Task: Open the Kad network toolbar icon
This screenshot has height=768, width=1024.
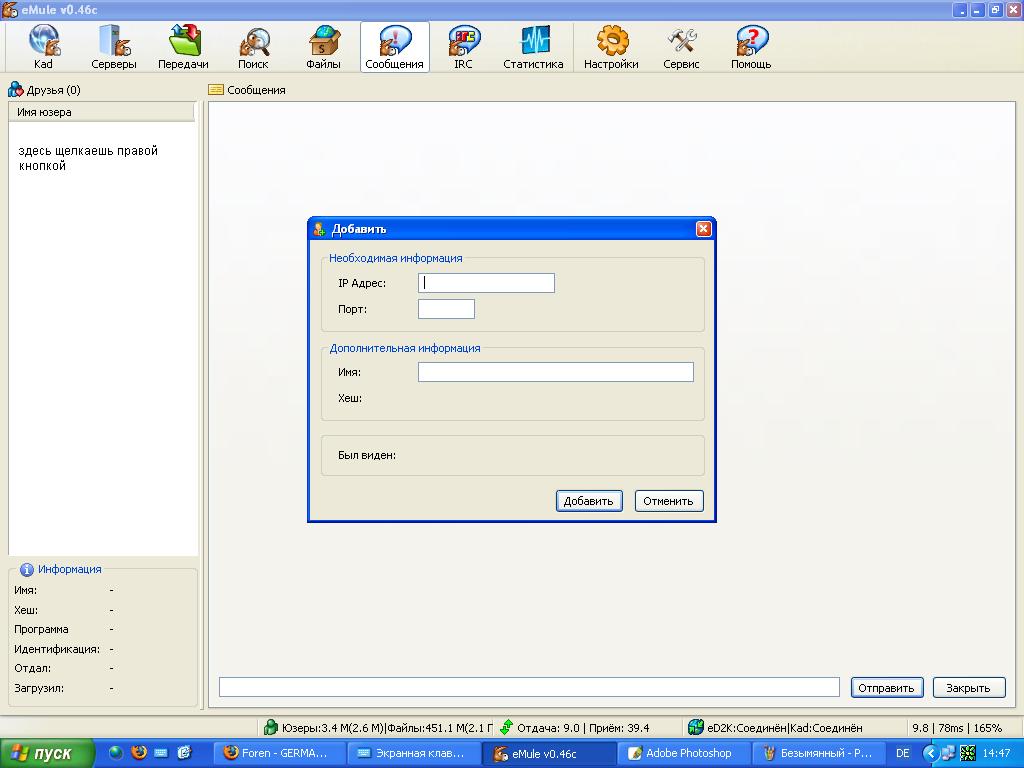Action: (43, 47)
